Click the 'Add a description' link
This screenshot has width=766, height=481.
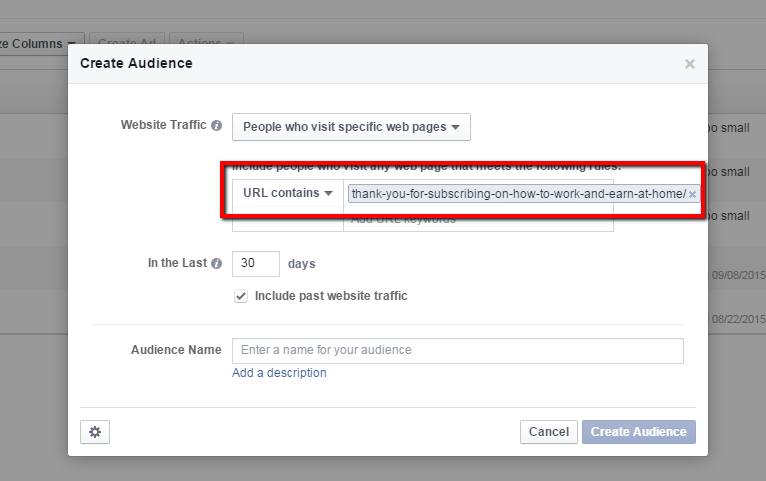pos(279,373)
